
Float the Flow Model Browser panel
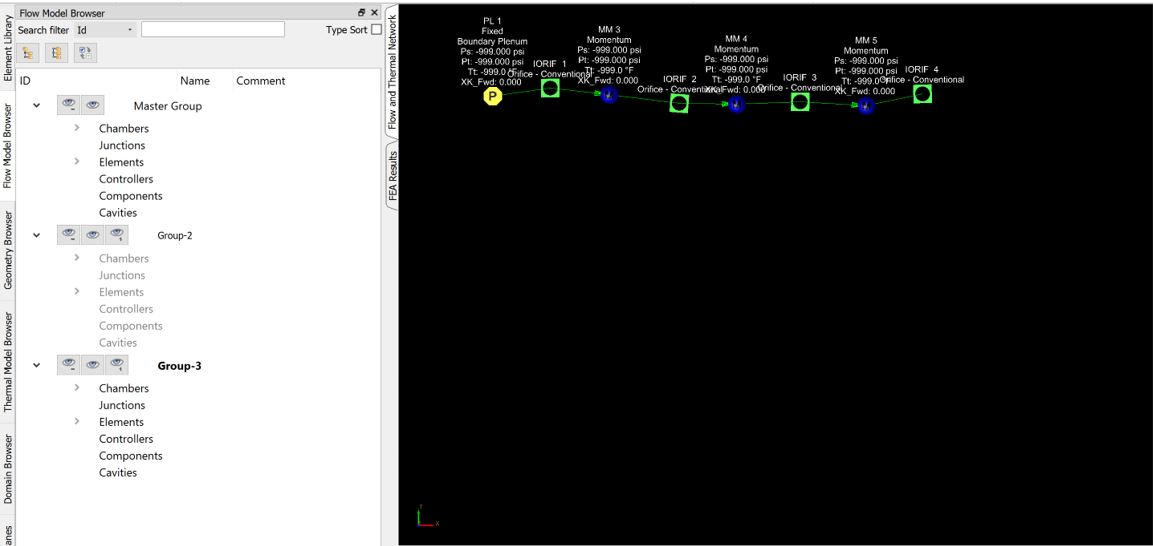tap(361, 13)
